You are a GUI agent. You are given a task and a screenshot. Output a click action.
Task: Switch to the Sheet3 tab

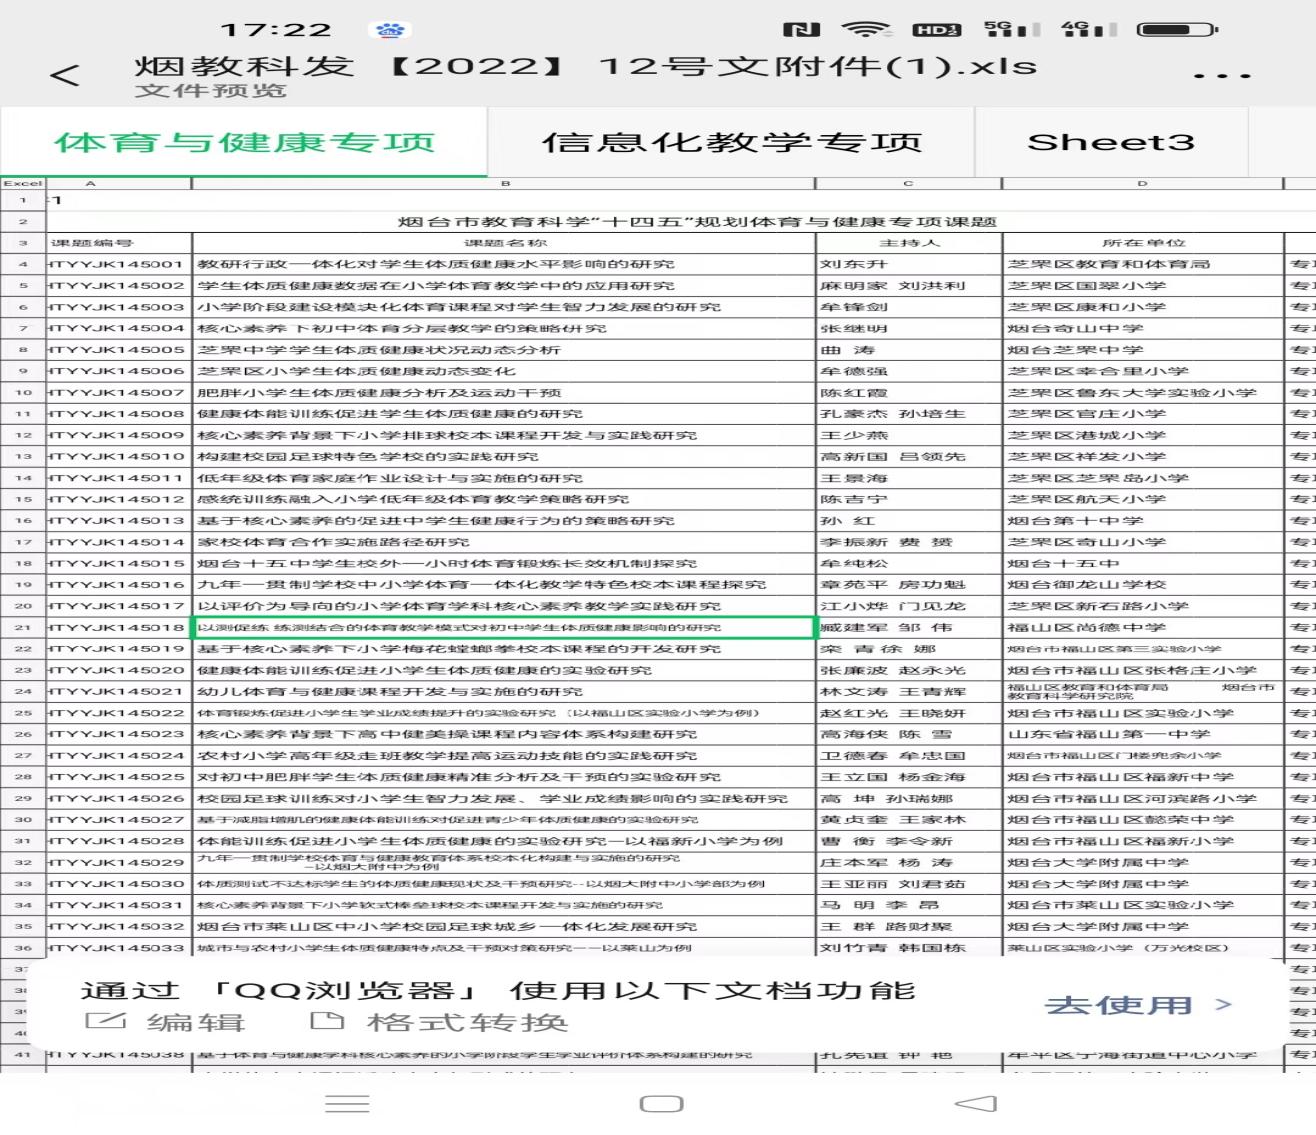point(1111,142)
